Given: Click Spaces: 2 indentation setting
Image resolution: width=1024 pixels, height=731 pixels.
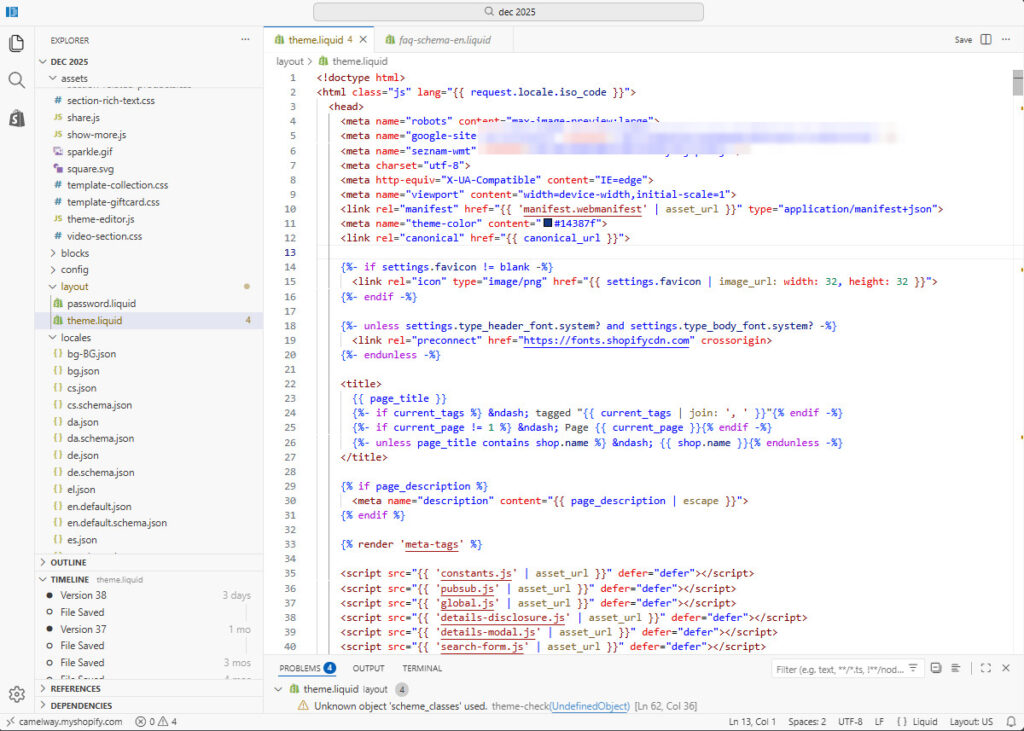Looking at the screenshot, I should [x=807, y=722].
